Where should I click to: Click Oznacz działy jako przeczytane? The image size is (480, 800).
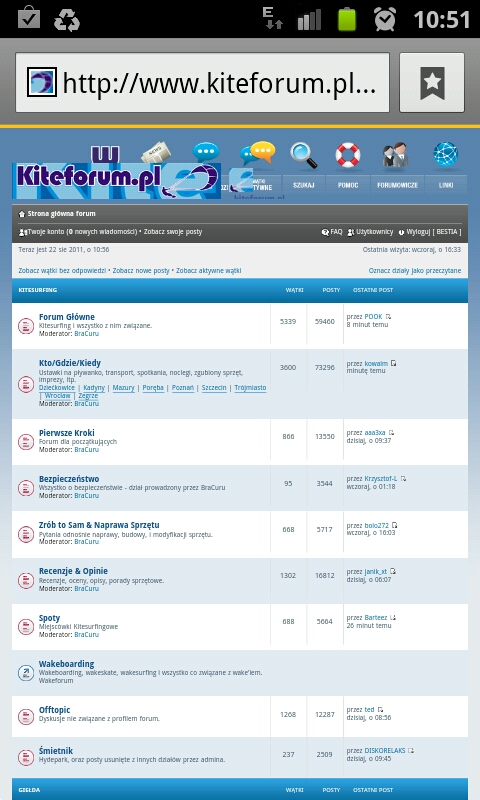point(415,271)
